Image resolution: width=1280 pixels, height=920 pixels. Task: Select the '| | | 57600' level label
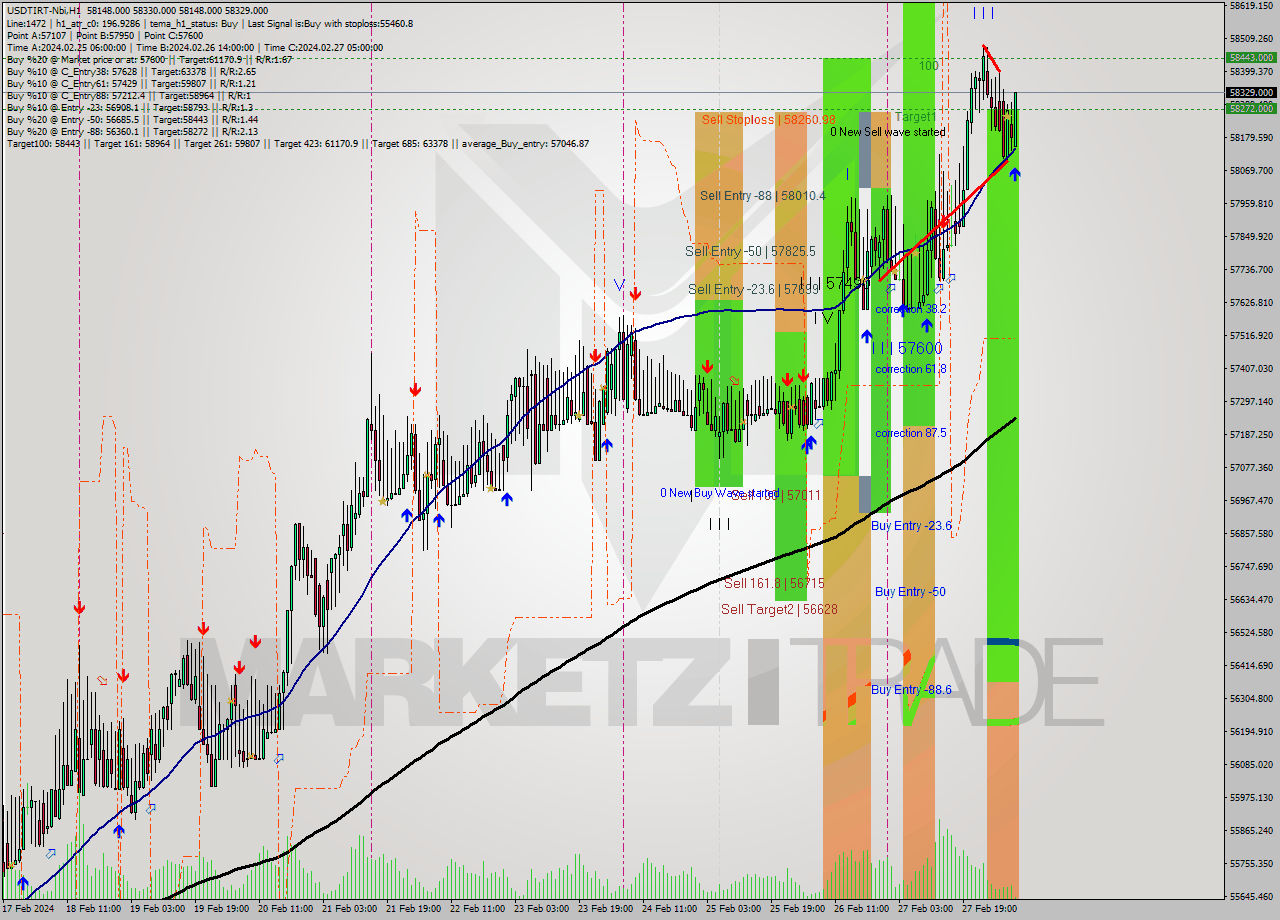point(907,348)
